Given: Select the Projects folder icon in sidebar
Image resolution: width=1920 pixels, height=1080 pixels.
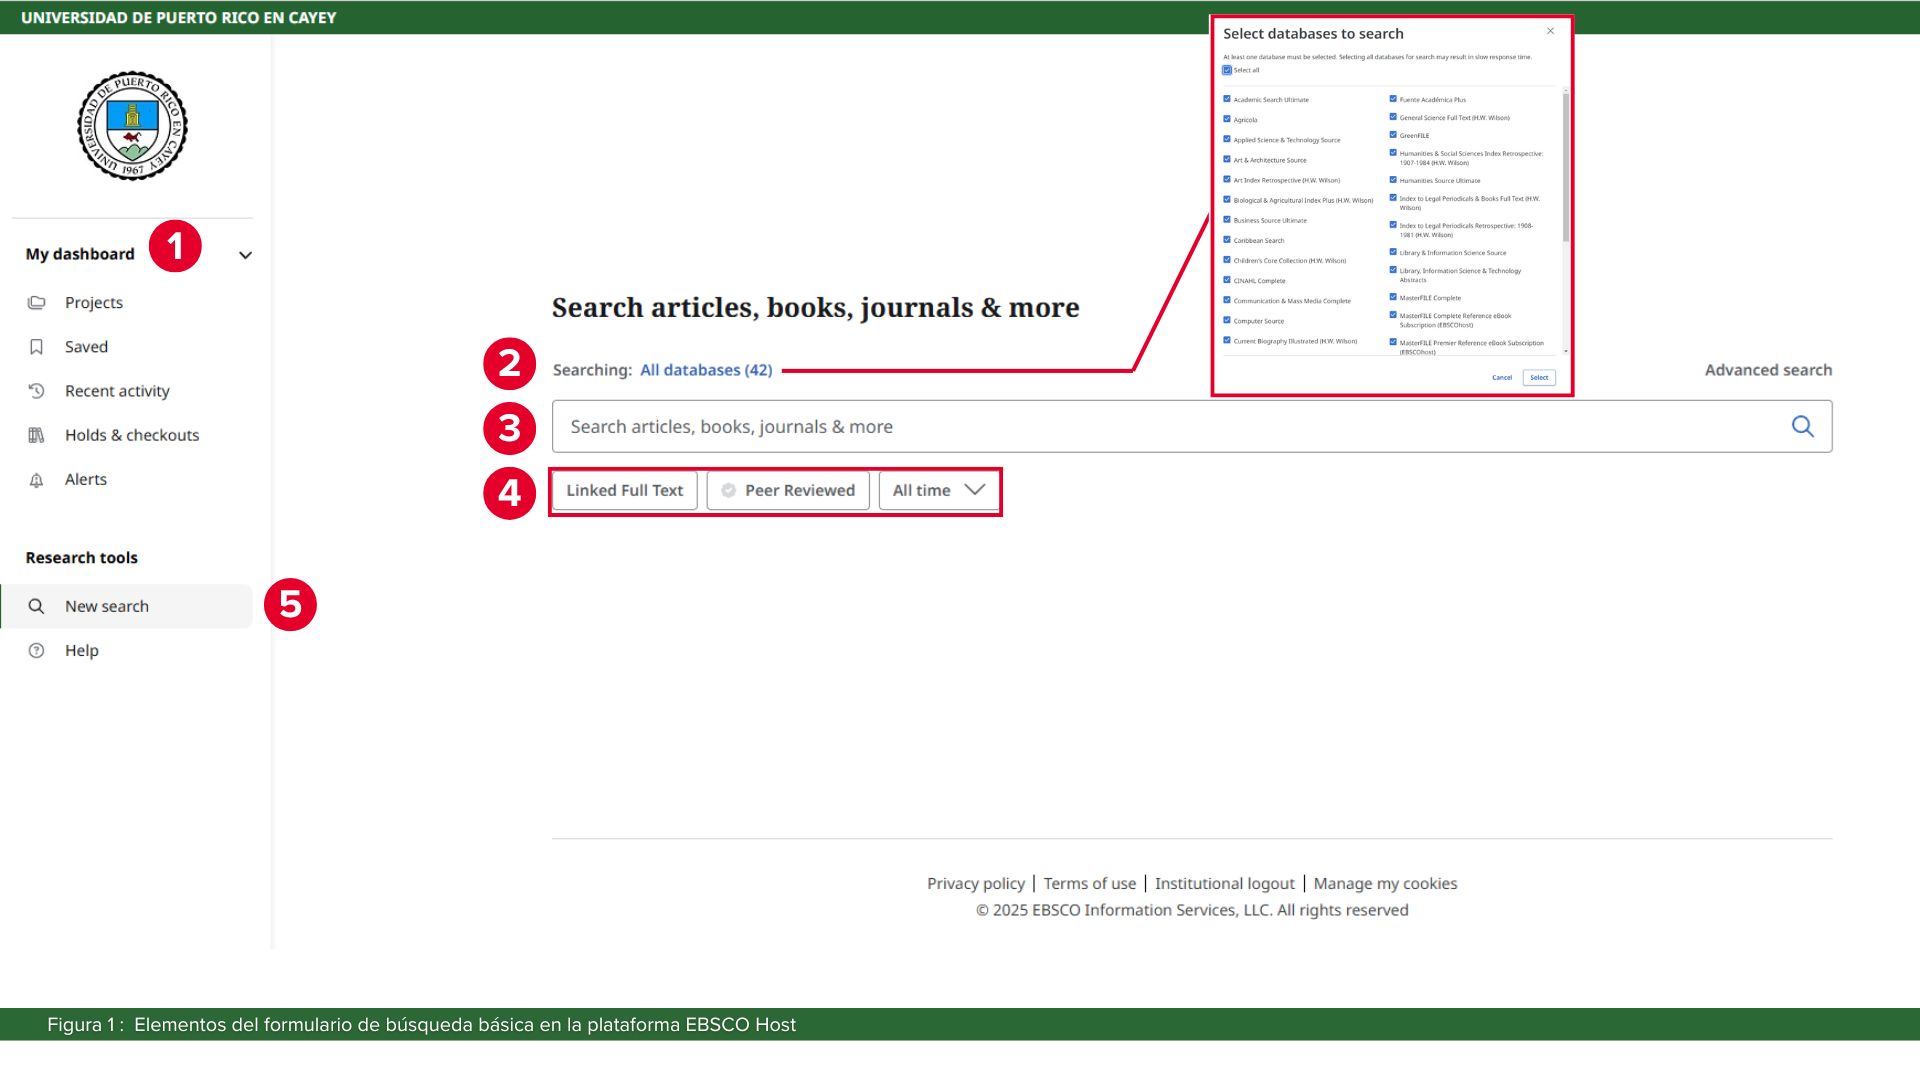Looking at the screenshot, I should 37,302.
